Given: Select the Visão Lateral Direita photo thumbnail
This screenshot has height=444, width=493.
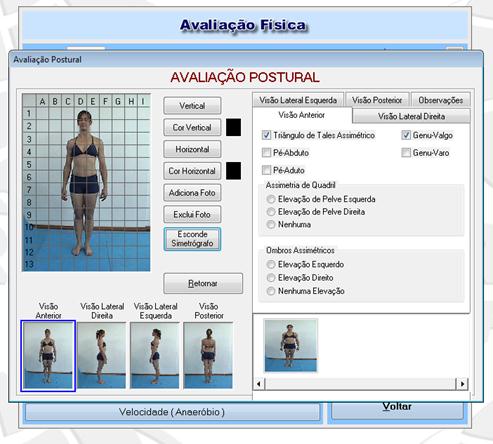Looking at the screenshot, I should pos(102,355).
